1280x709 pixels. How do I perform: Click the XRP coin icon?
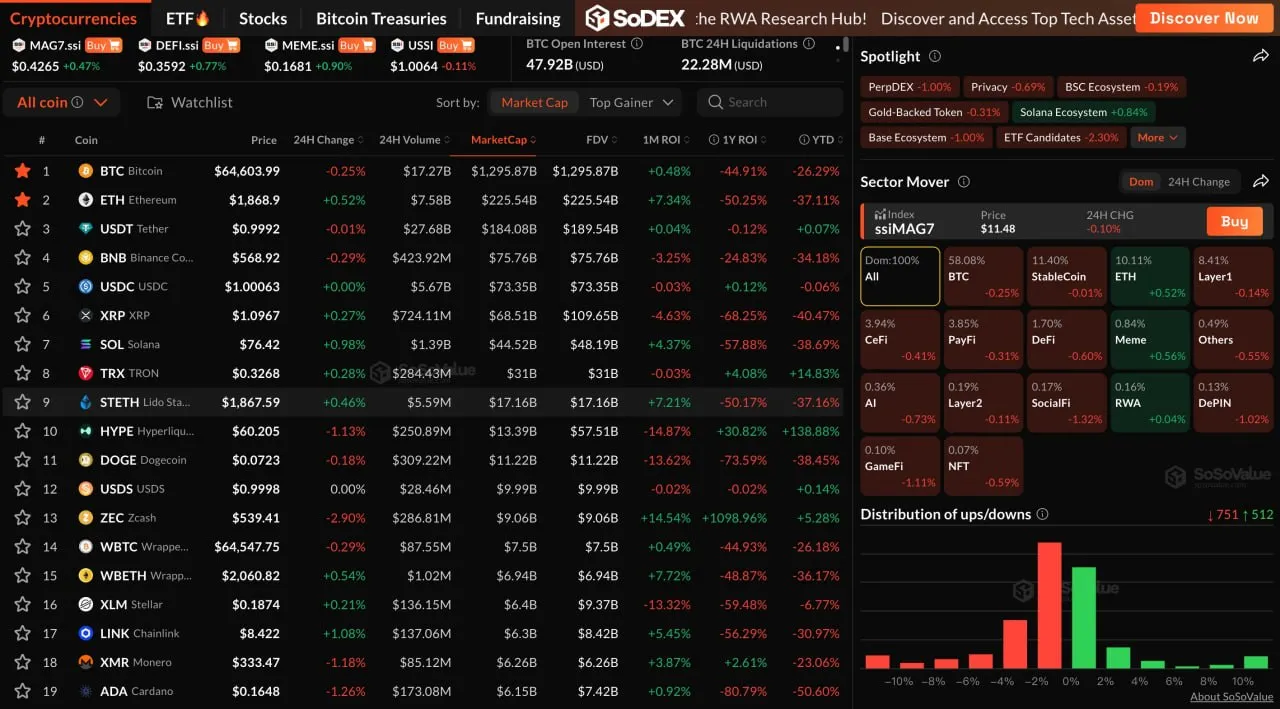pyautogui.click(x=86, y=316)
